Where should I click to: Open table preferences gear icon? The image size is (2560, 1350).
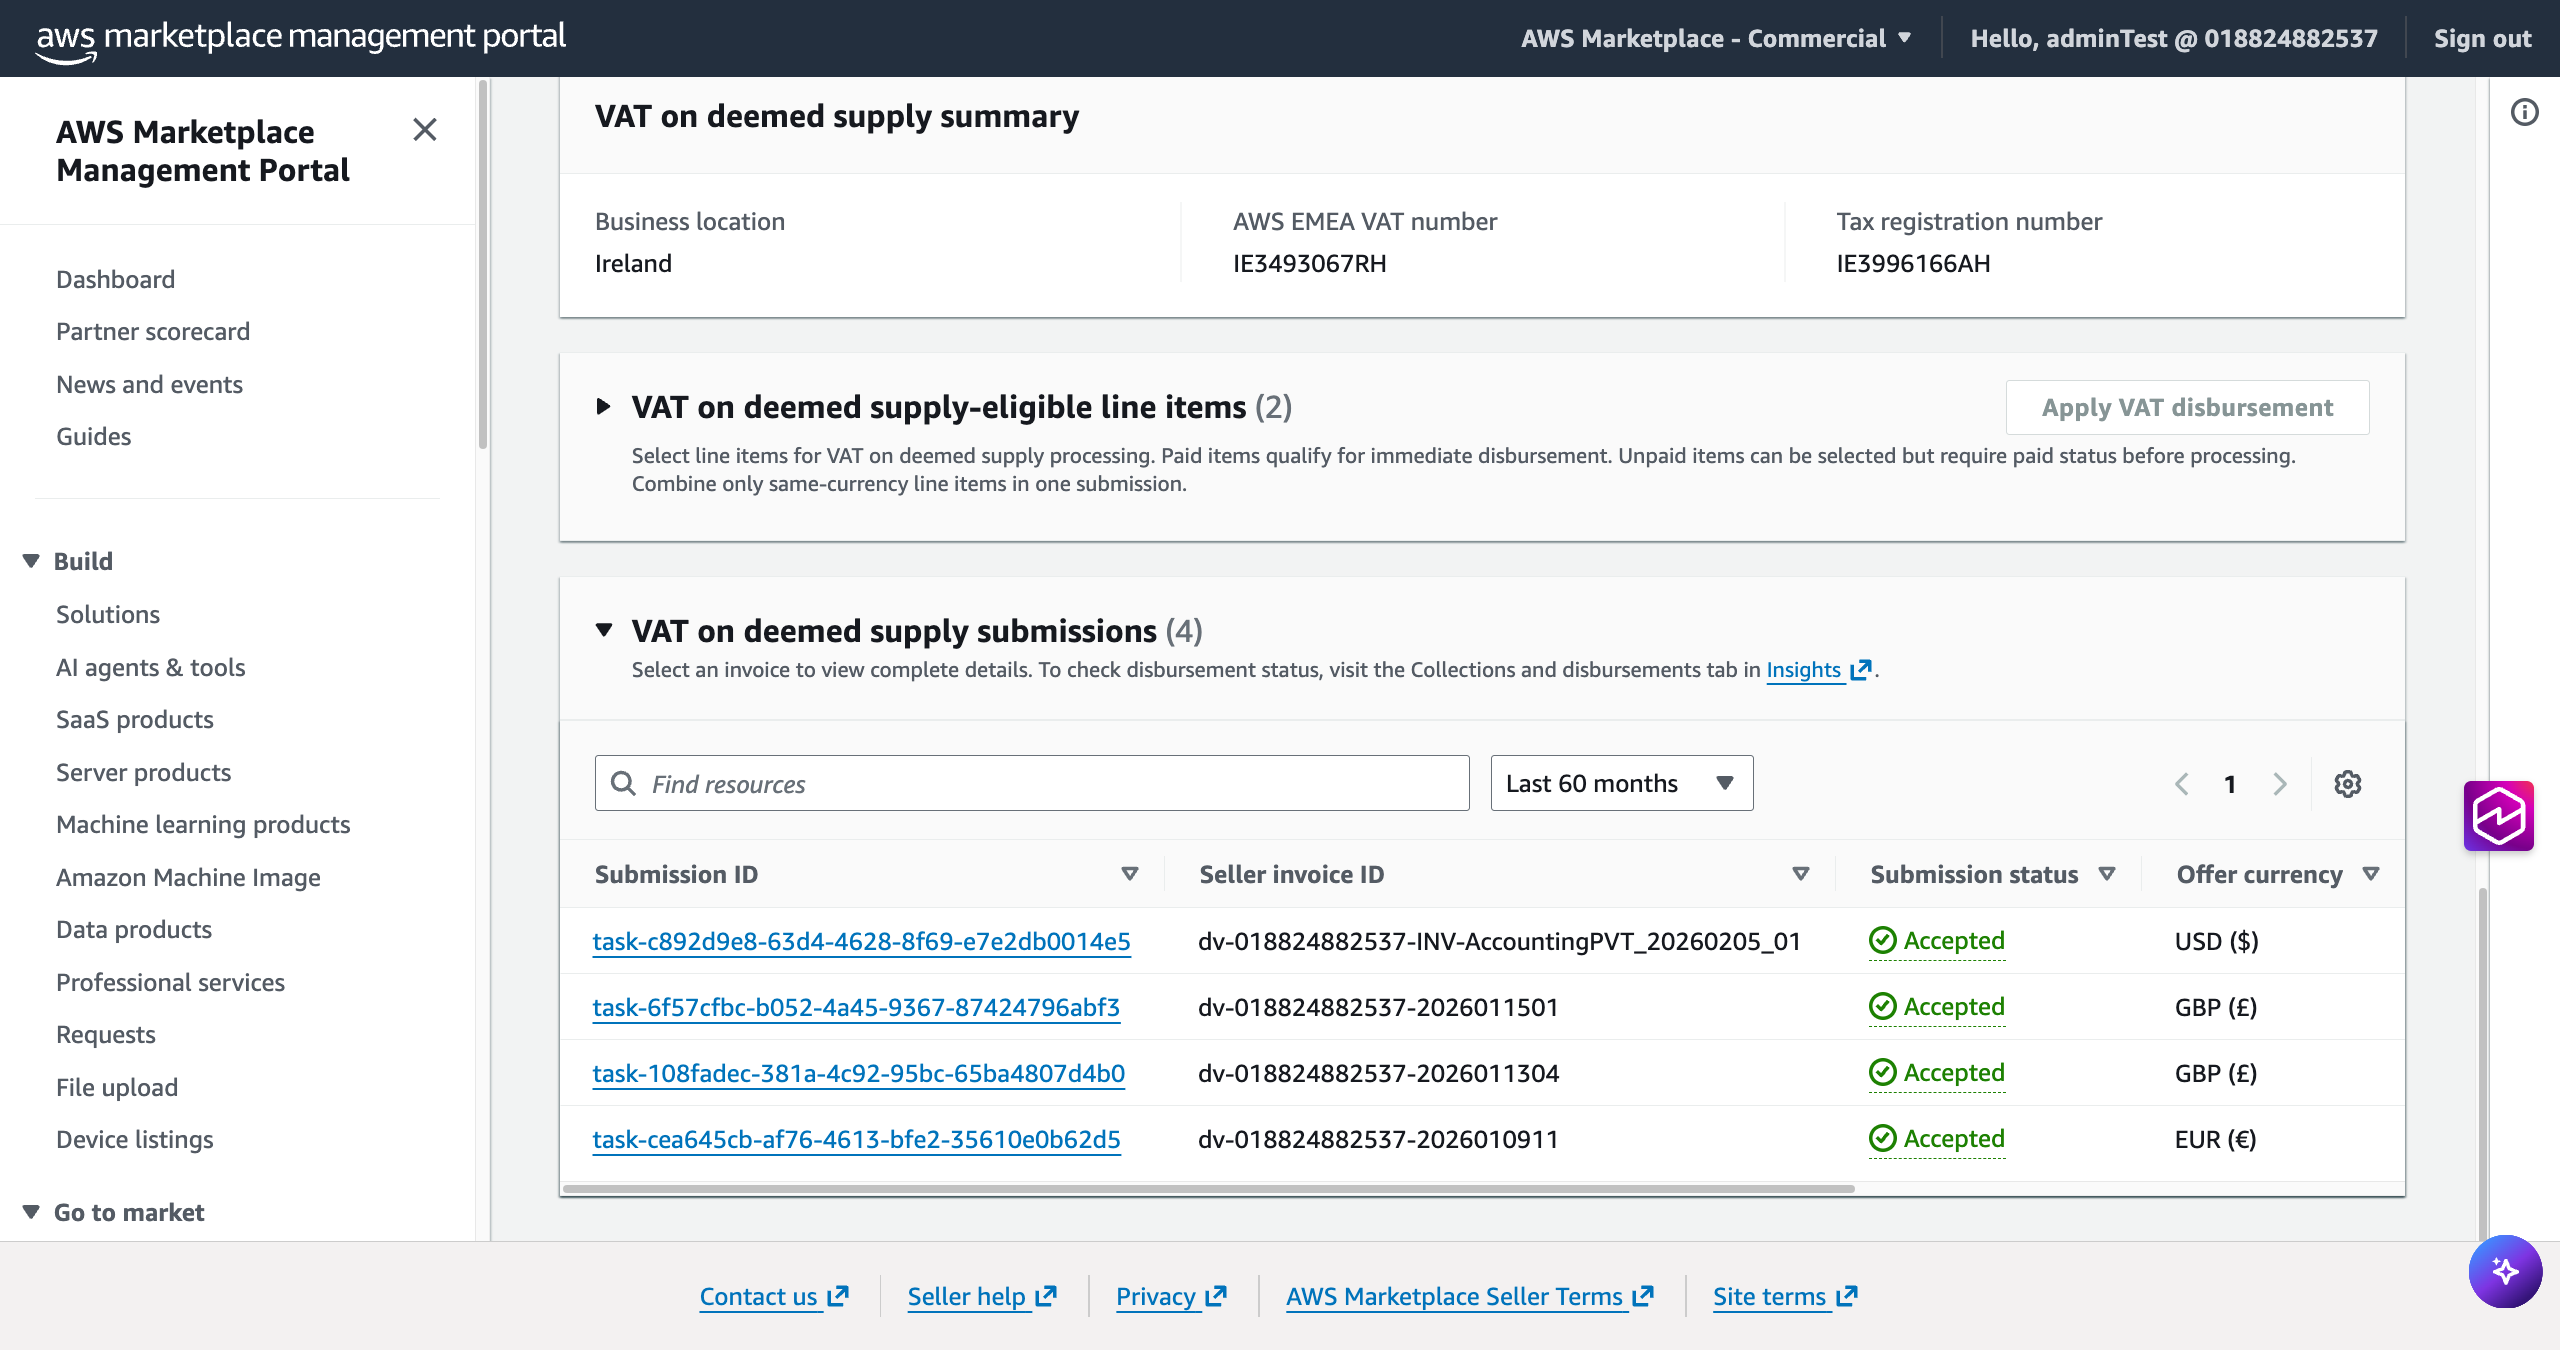coord(2348,784)
